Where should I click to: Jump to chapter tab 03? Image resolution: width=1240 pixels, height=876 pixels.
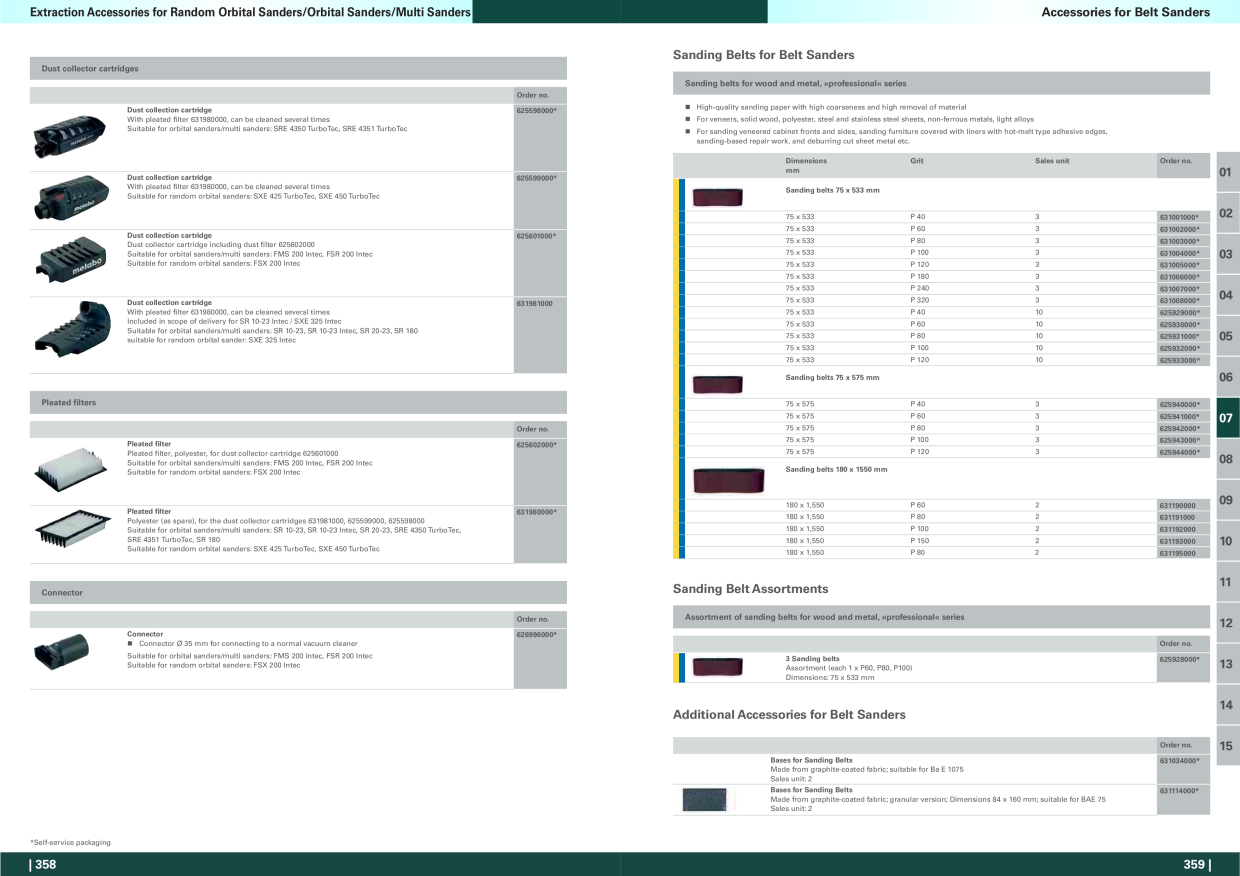[1227, 254]
